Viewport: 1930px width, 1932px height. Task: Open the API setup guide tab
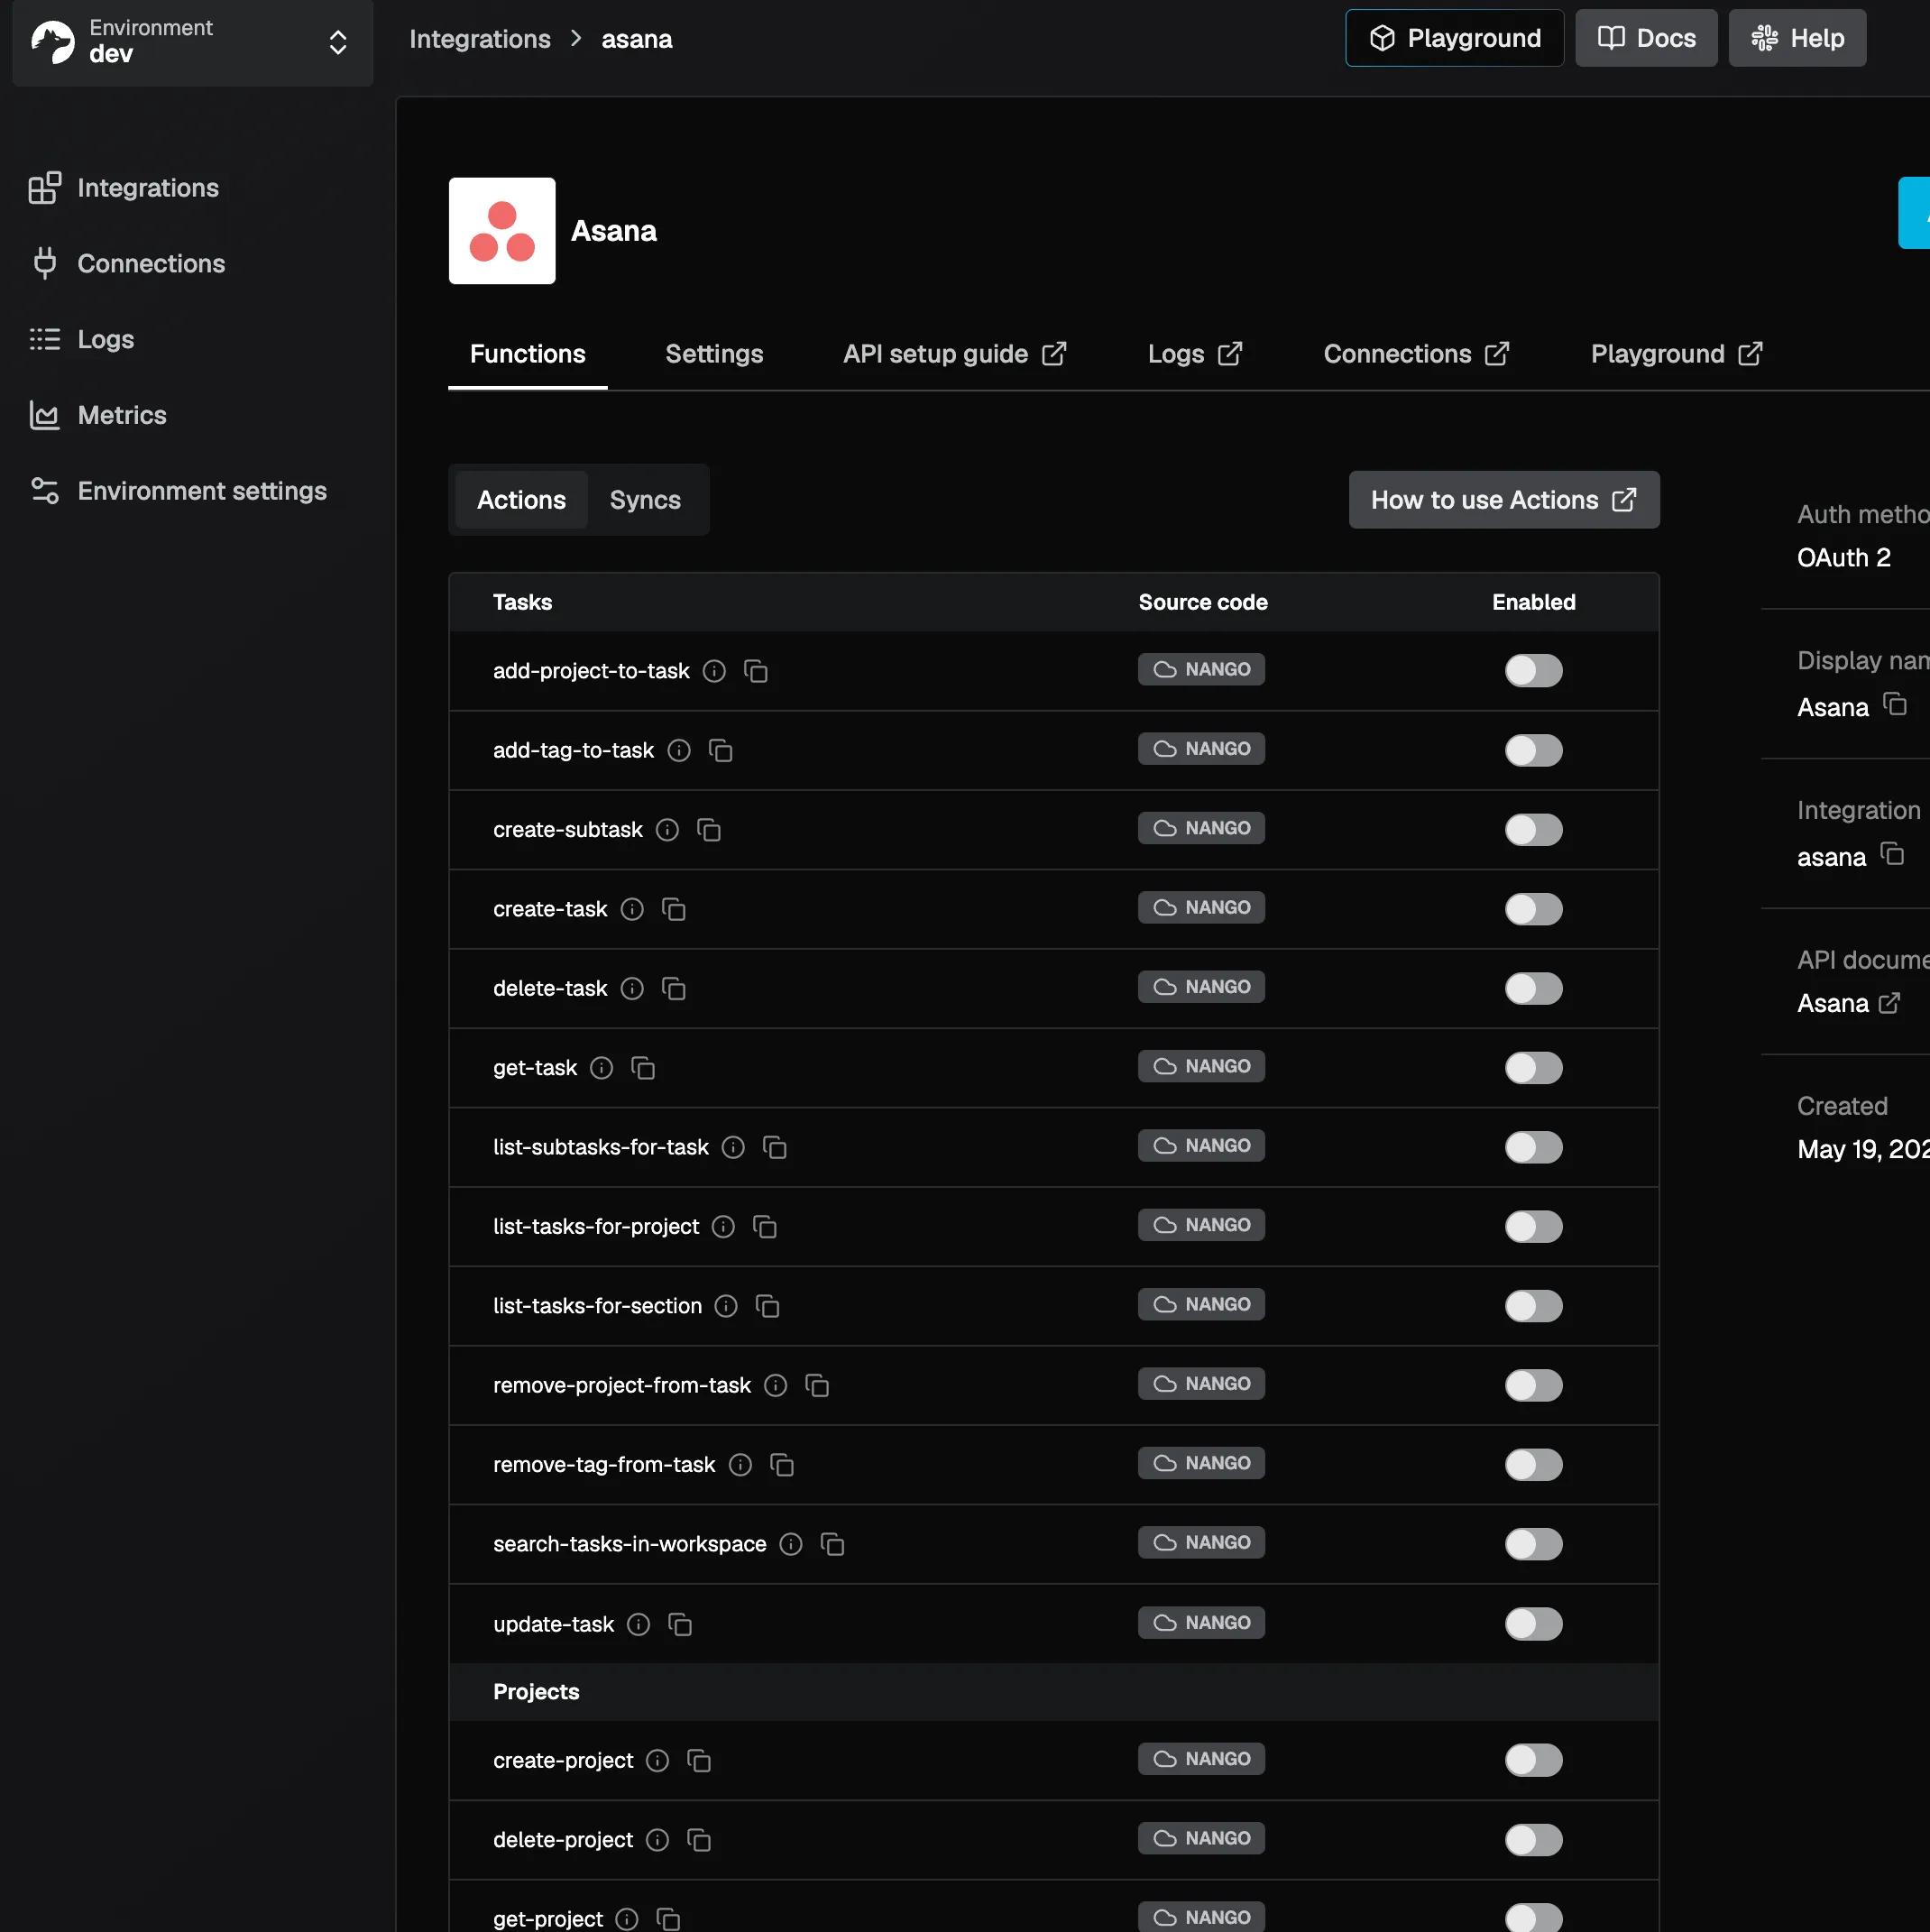[x=955, y=354]
